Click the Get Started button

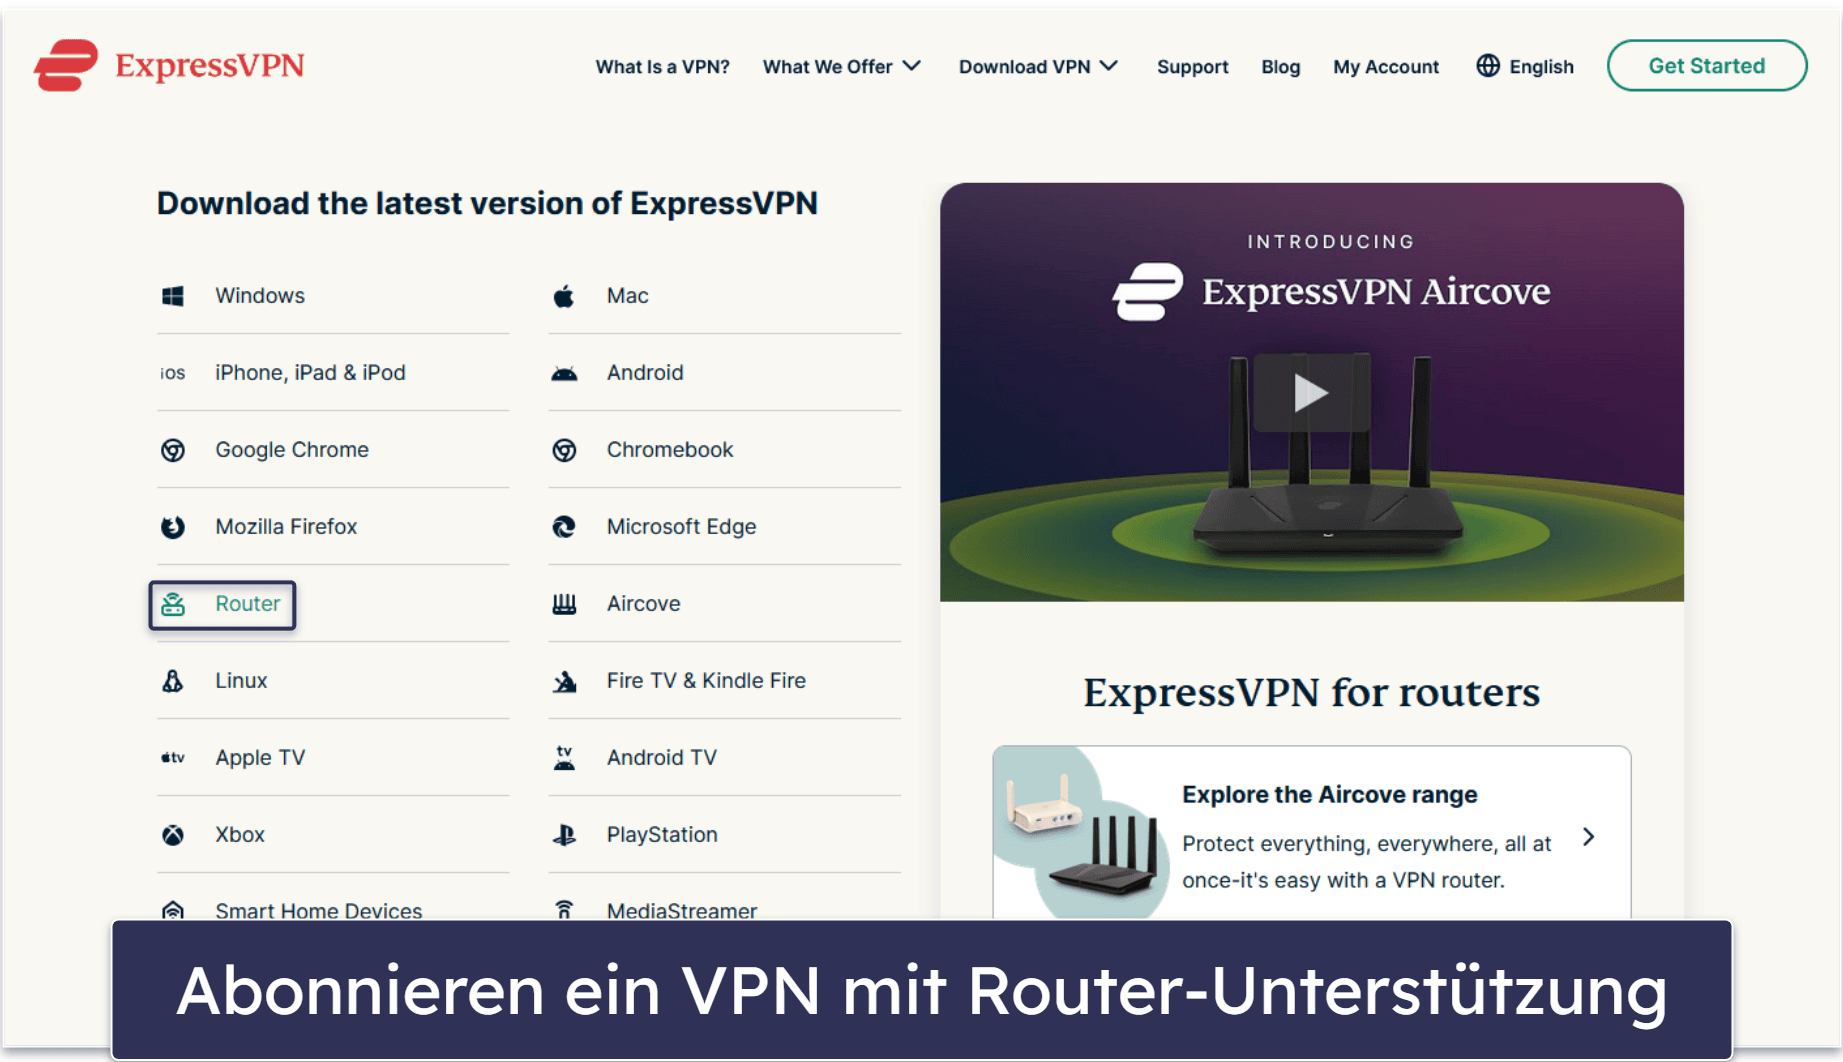coord(1706,66)
